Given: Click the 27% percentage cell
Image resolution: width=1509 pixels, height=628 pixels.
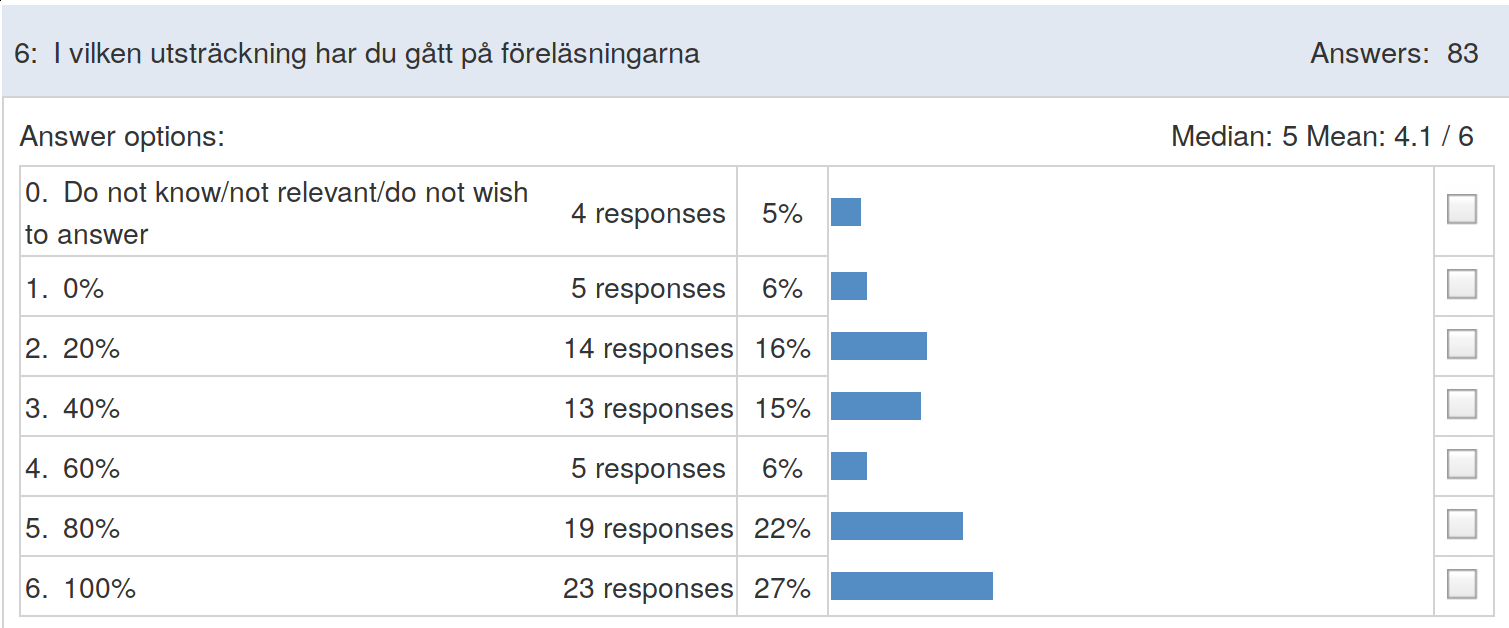Looking at the screenshot, I should tap(782, 589).
